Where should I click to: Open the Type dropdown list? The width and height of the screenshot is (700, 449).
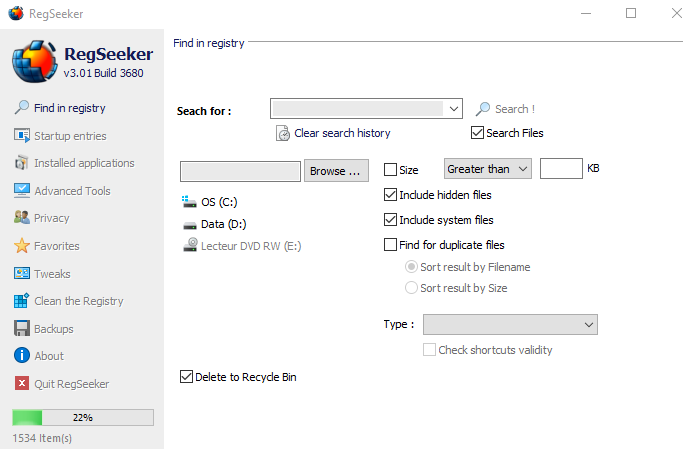510,324
